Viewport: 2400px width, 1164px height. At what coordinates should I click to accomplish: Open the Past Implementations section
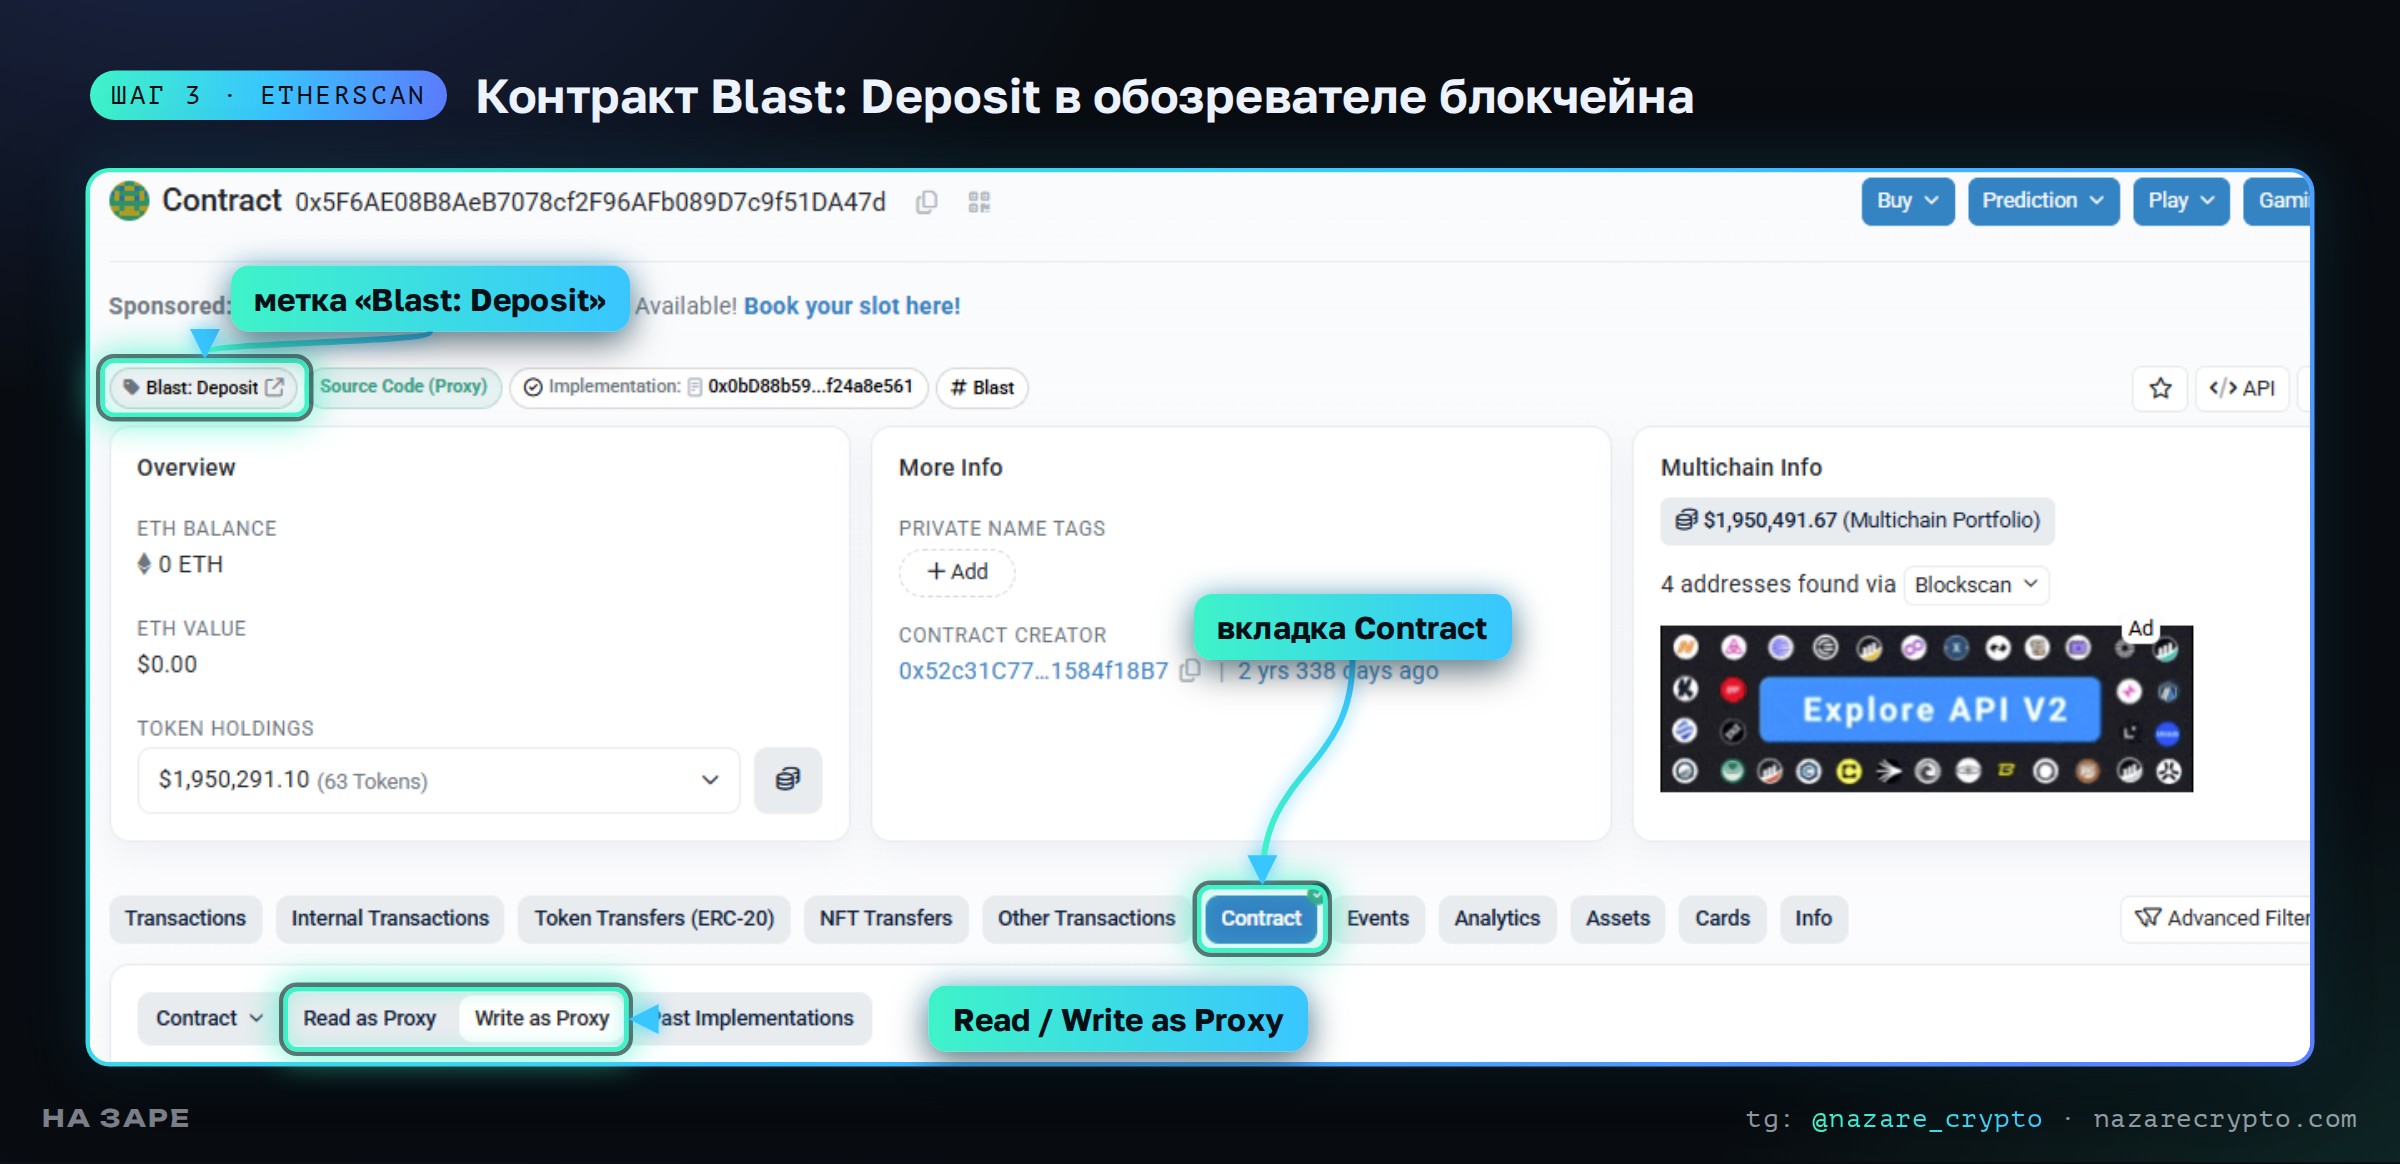pos(754,1018)
